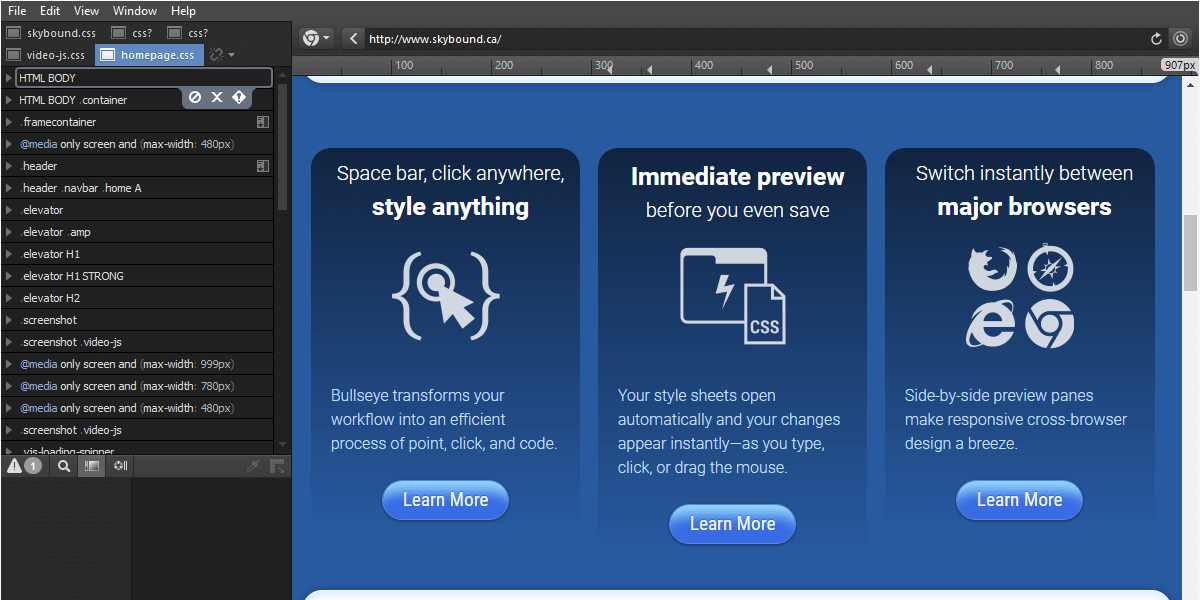Expand the .elevator H1 STRONG rule
Screen dimensions: 1200x600
click(9, 276)
